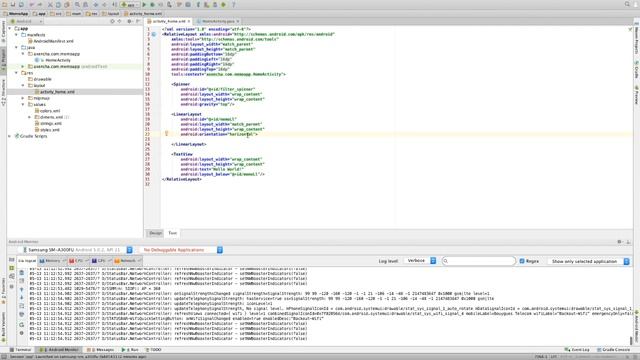Toggle the Structure tool window on left edge

pyautogui.click(x=3, y=92)
